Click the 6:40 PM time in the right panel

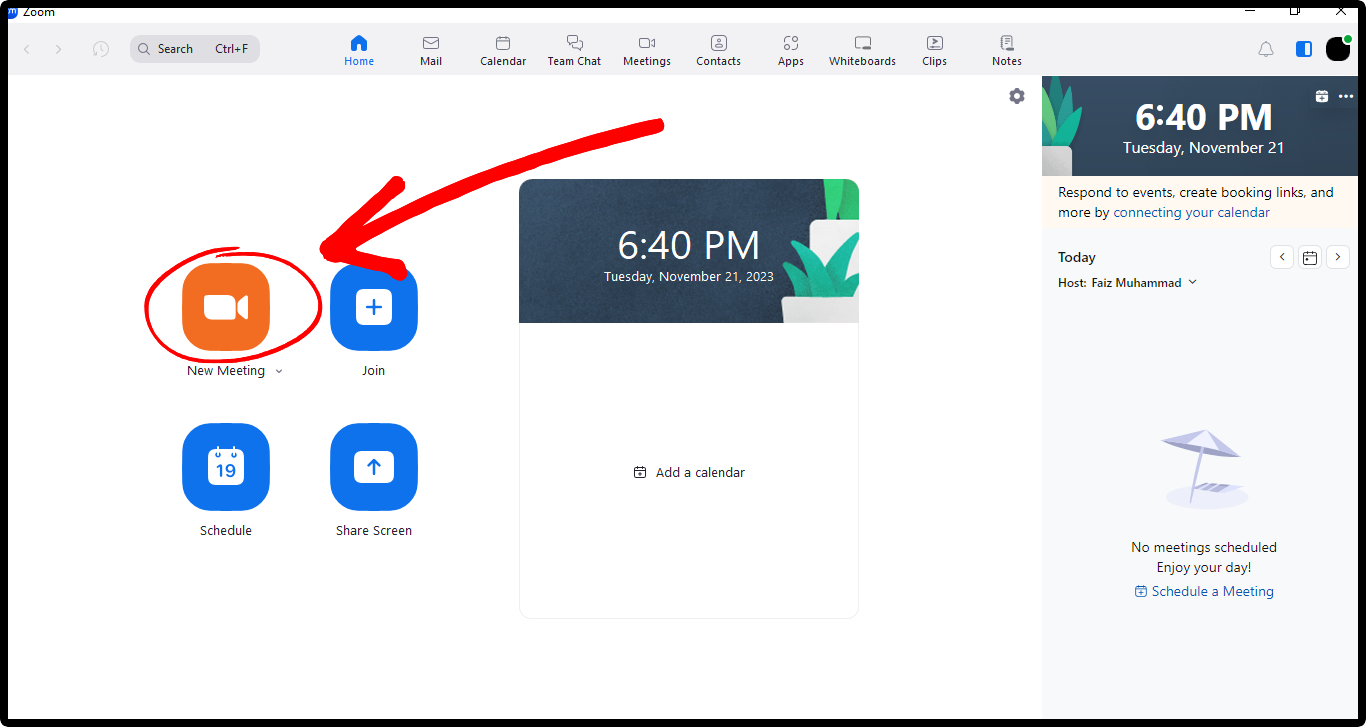tap(1204, 117)
